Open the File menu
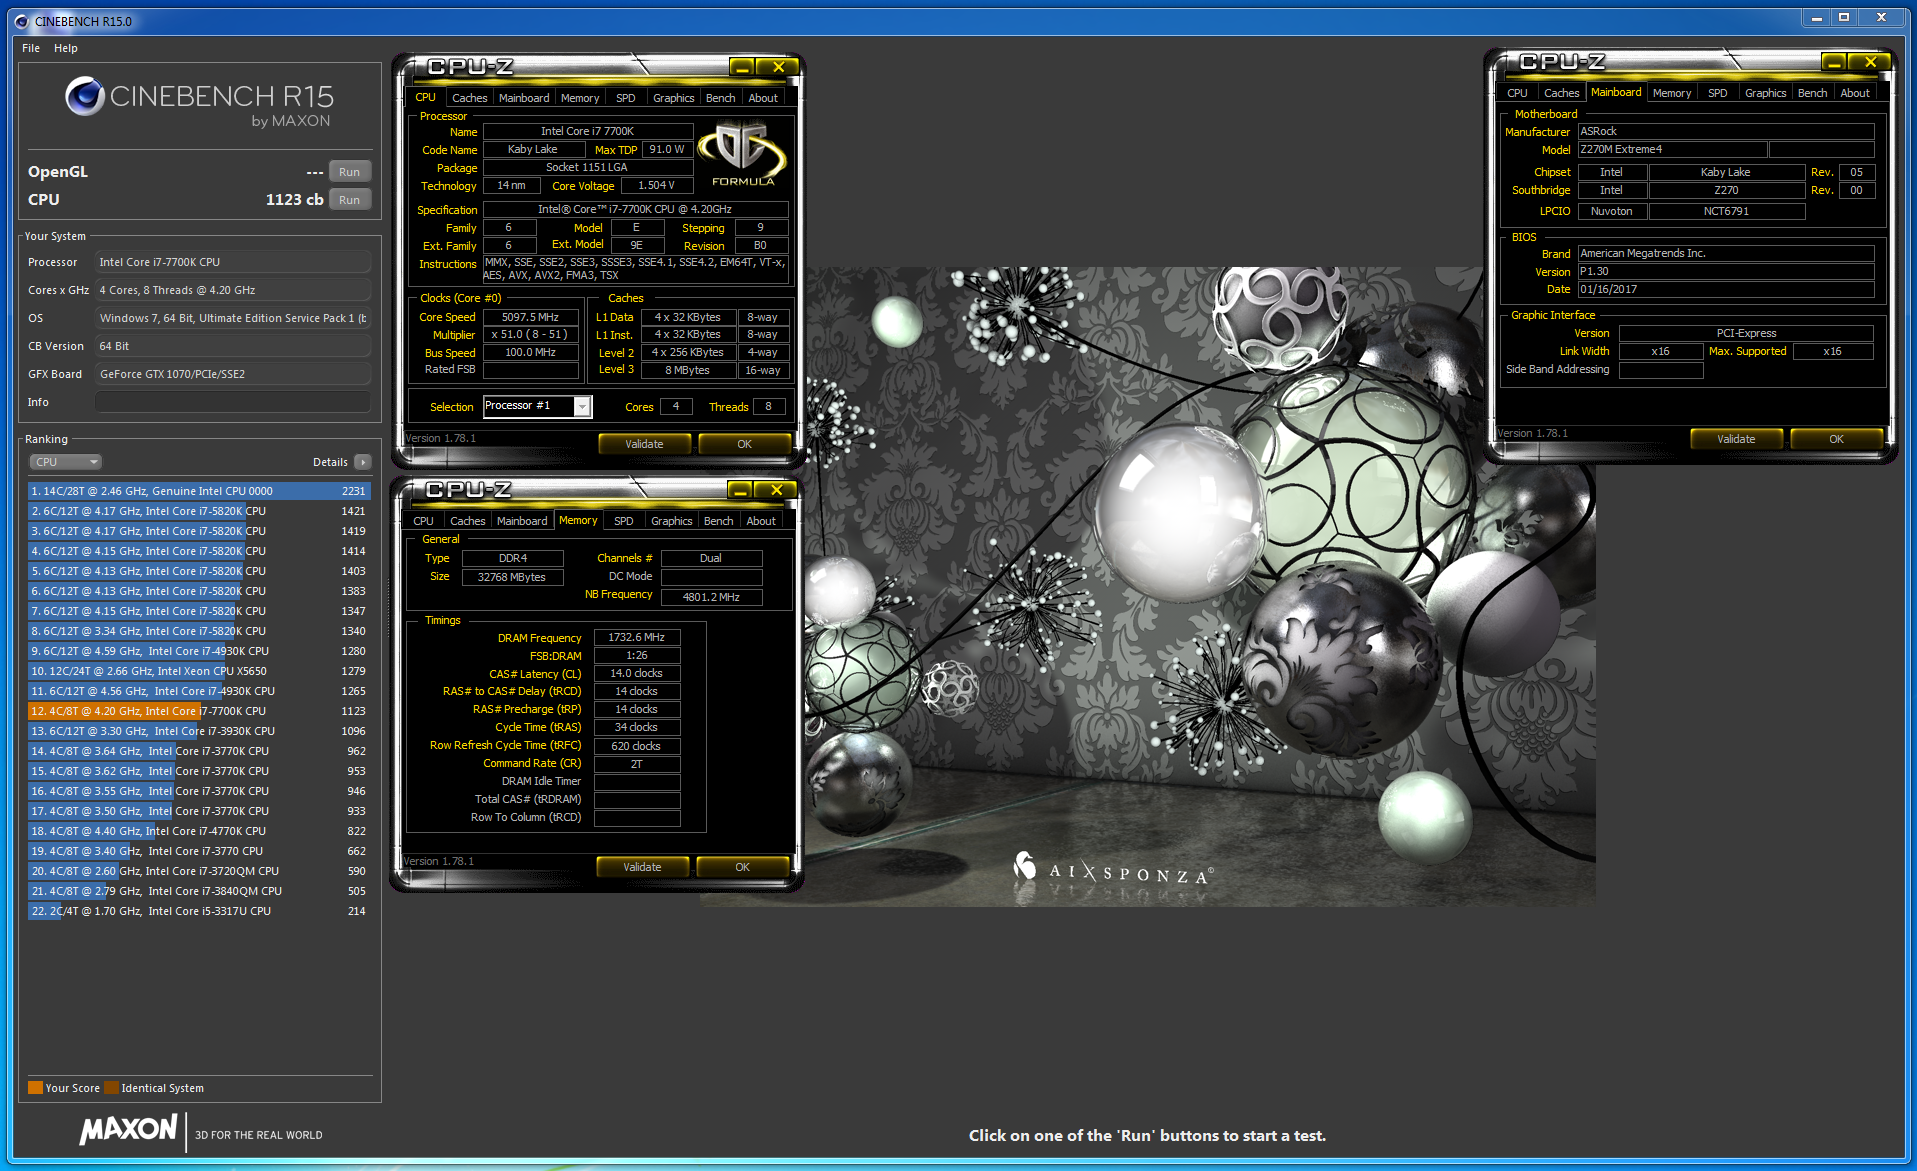 tap(31, 48)
